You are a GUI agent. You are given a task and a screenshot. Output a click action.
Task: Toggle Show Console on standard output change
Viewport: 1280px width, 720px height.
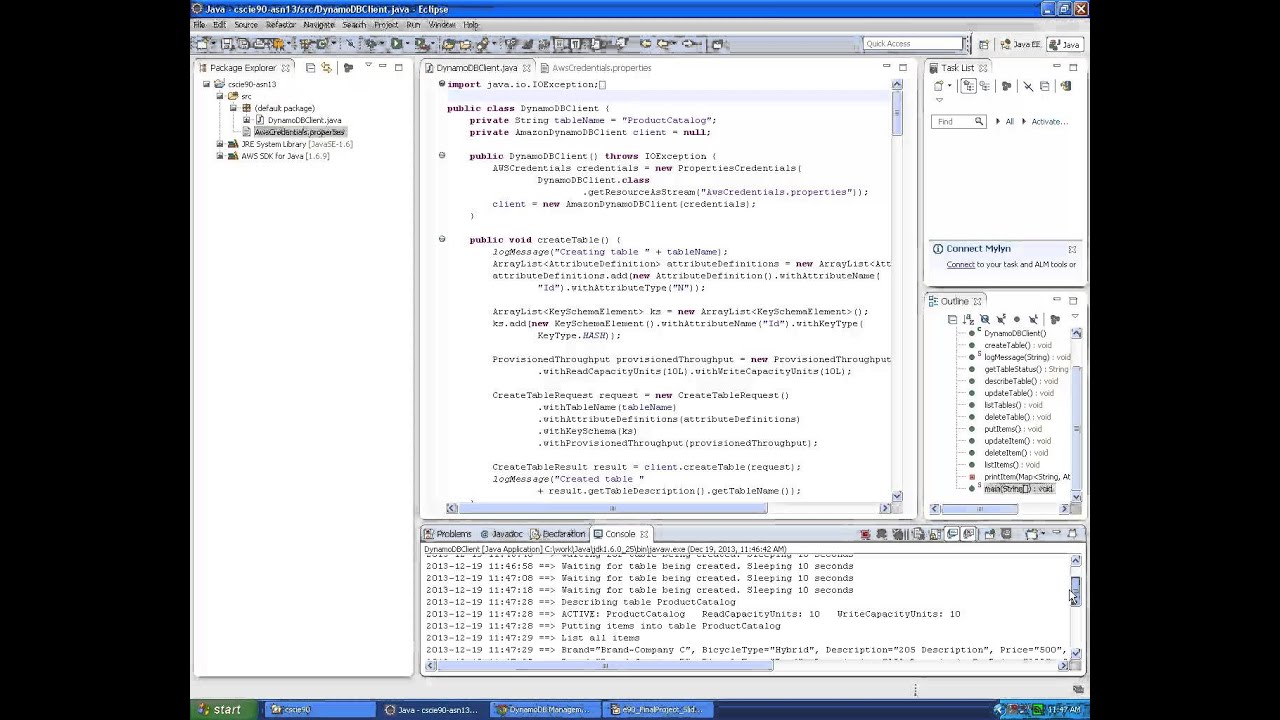click(x=951, y=534)
